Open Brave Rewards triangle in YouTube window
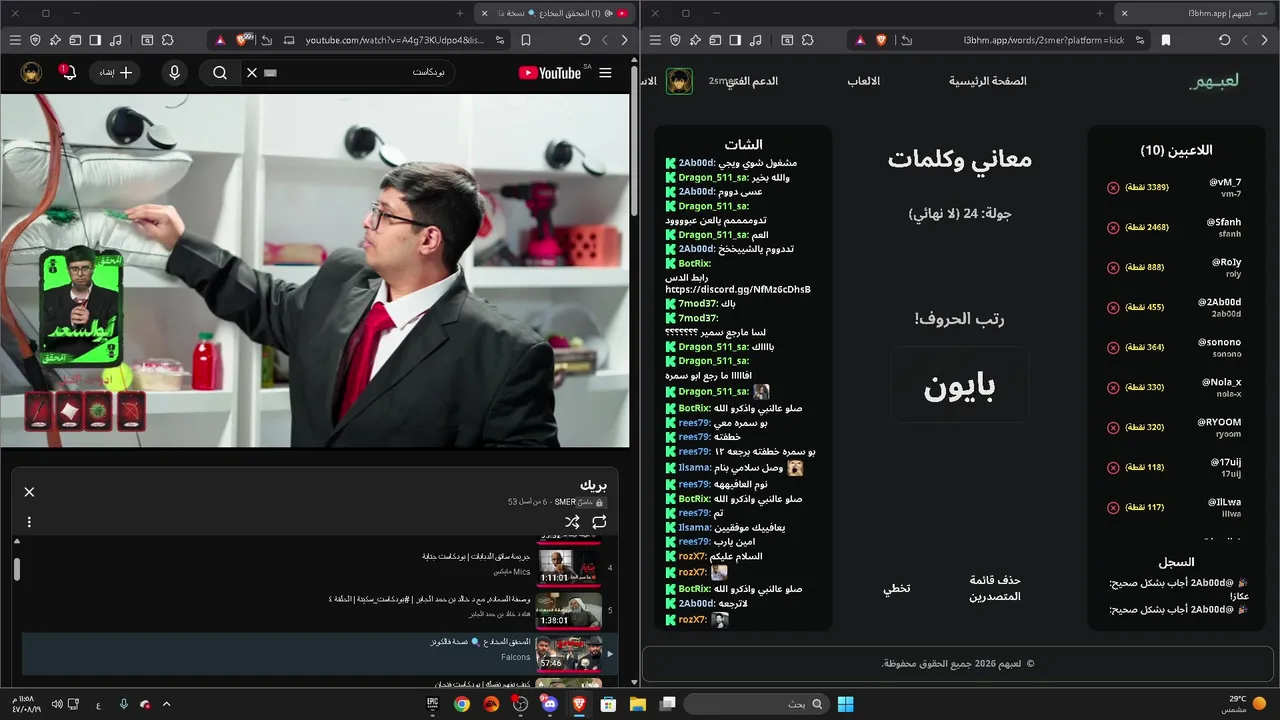 [x=220, y=40]
